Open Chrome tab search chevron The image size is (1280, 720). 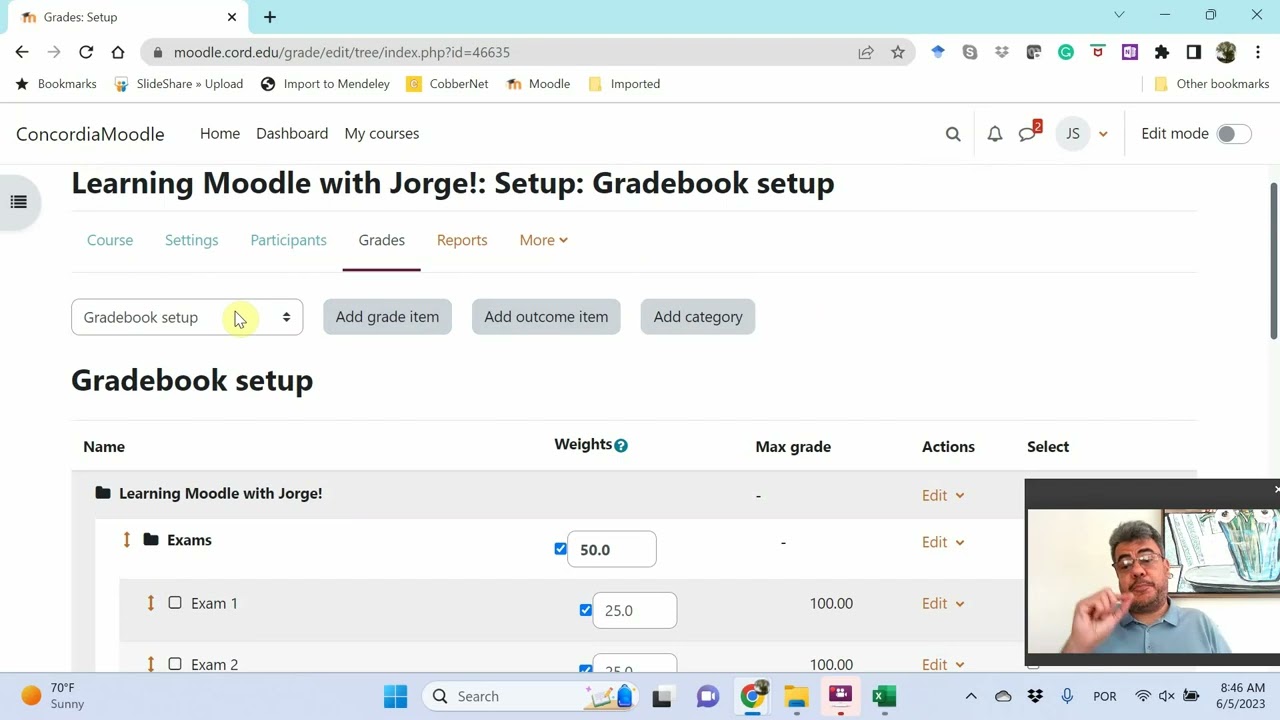(x=1119, y=15)
